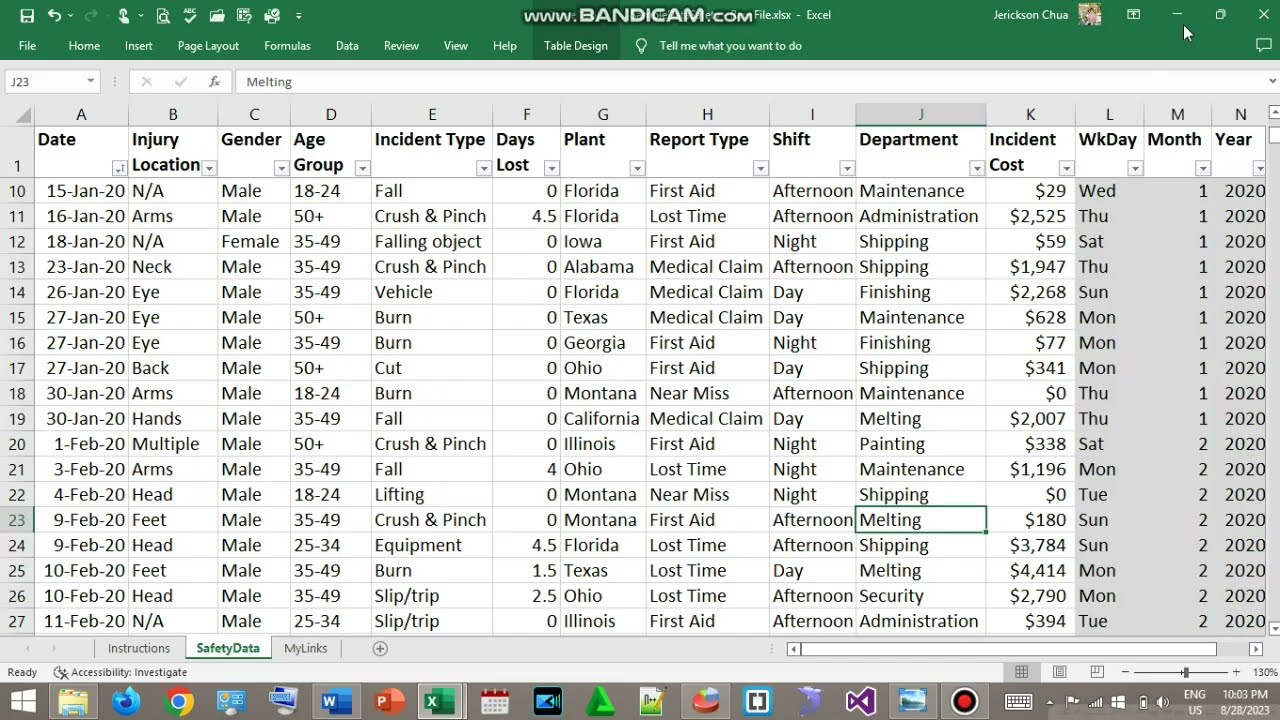
Task: Click the zoom slider handle
Action: (x=1185, y=673)
